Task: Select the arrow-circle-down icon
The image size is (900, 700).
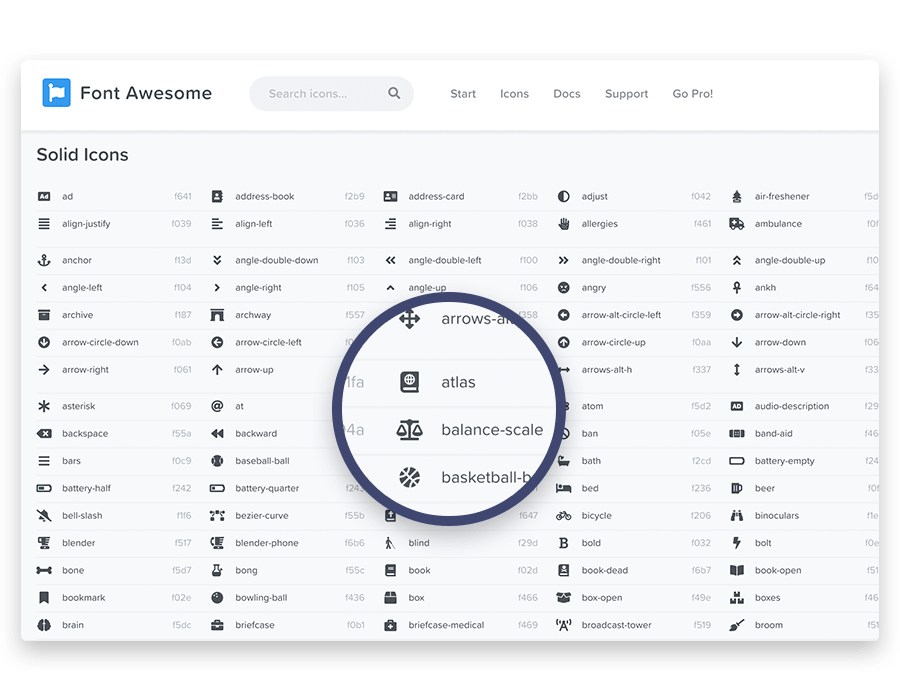Action: point(44,343)
